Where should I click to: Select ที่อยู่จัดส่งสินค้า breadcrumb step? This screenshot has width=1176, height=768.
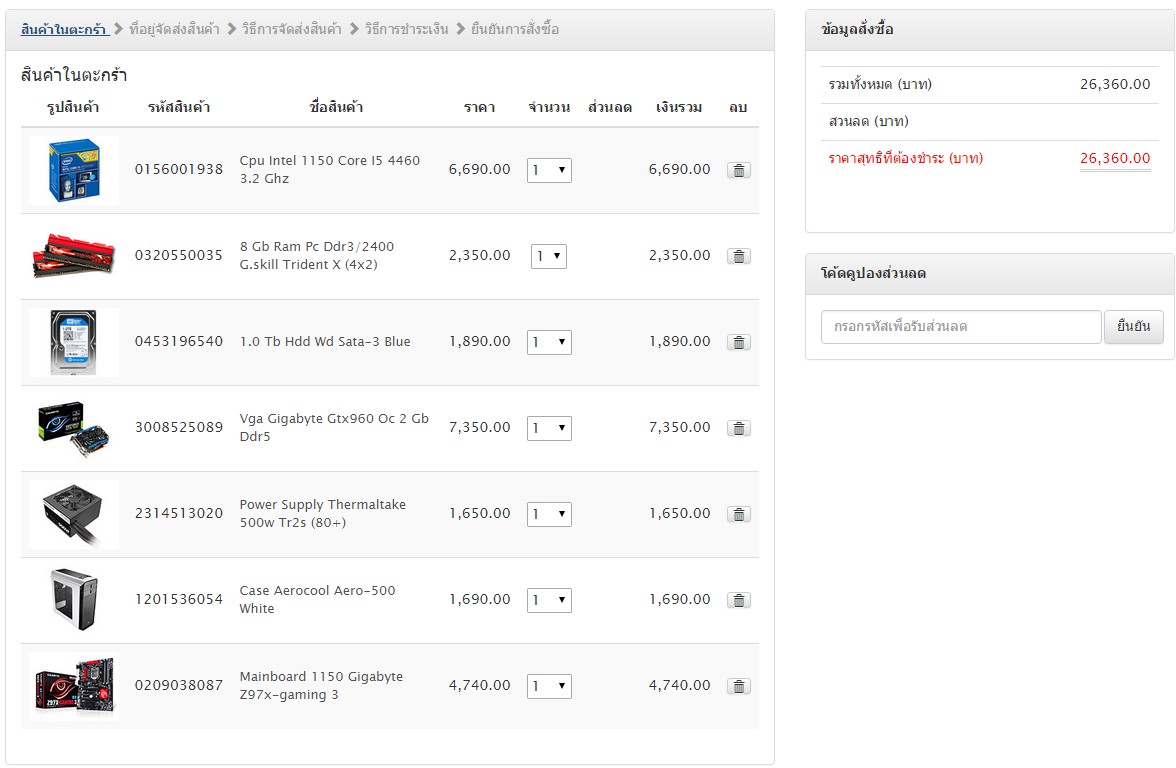tap(174, 29)
